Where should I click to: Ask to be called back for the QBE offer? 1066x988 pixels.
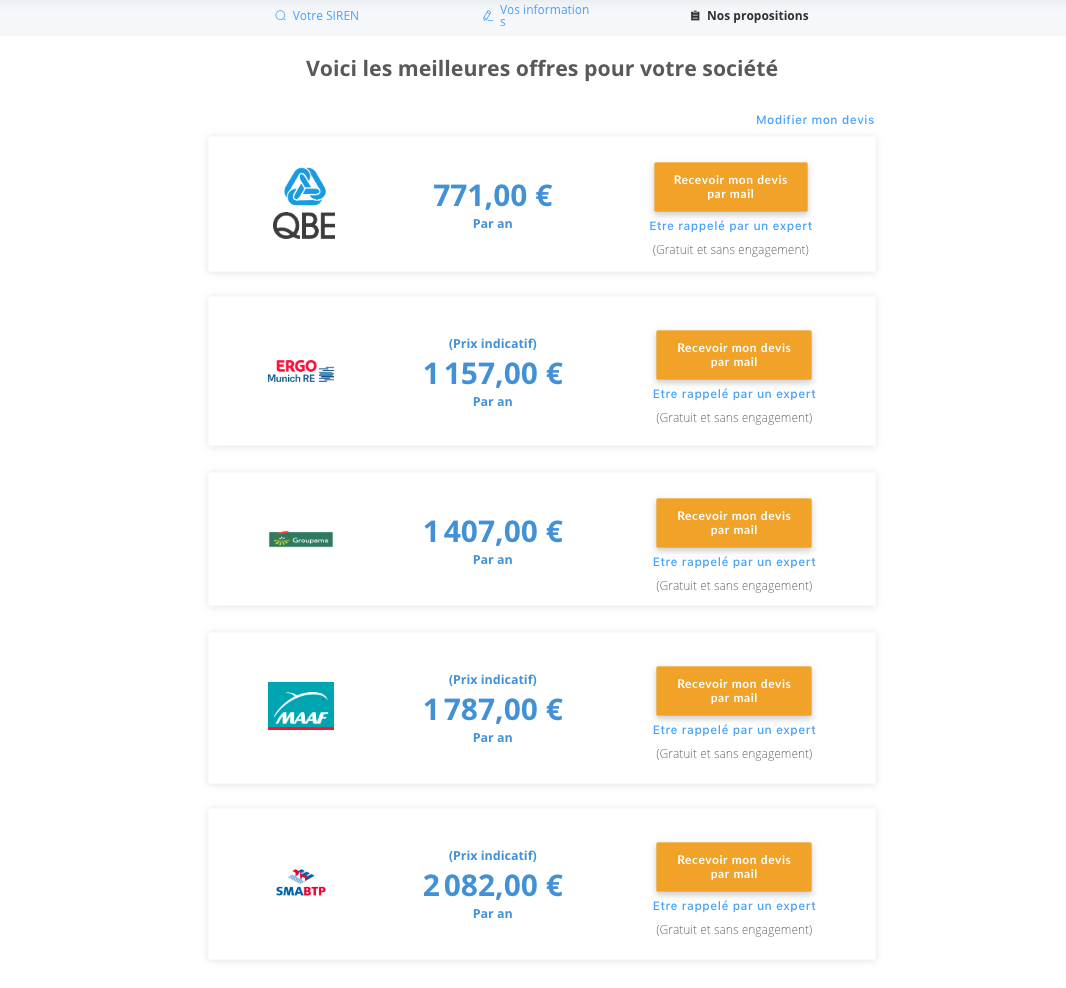pos(730,226)
